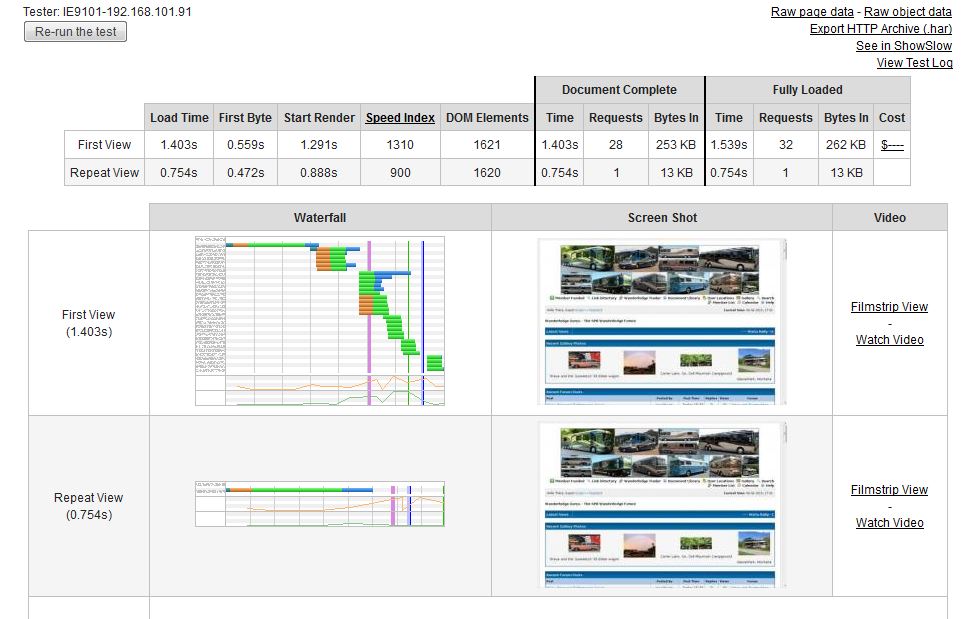Click the Speed Index column header link

[400, 118]
